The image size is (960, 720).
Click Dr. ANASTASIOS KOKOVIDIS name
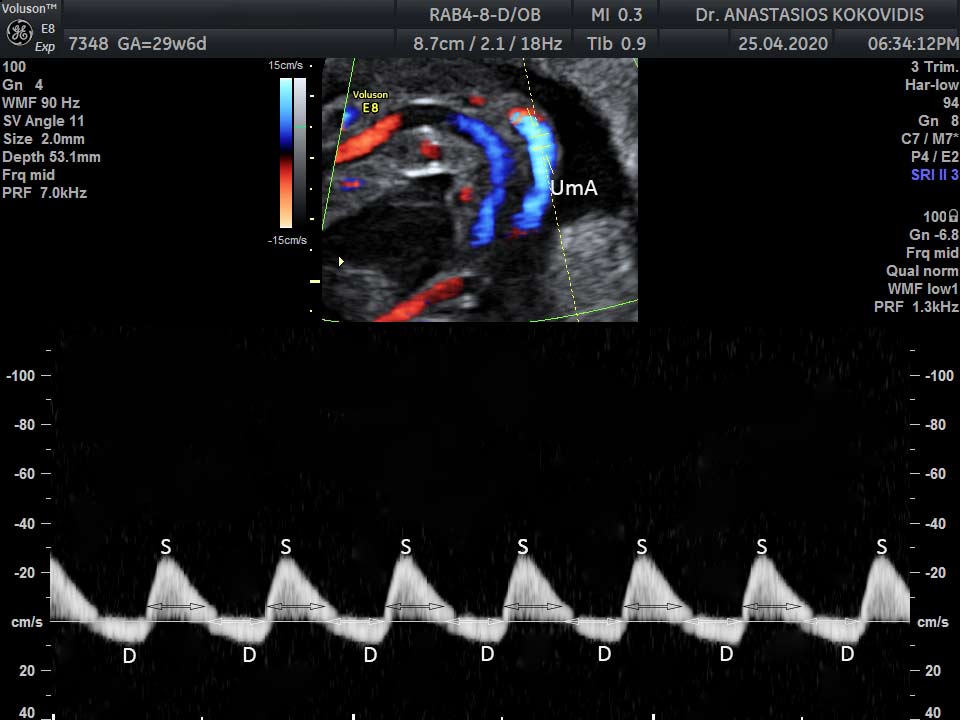pyautogui.click(x=809, y=15)
